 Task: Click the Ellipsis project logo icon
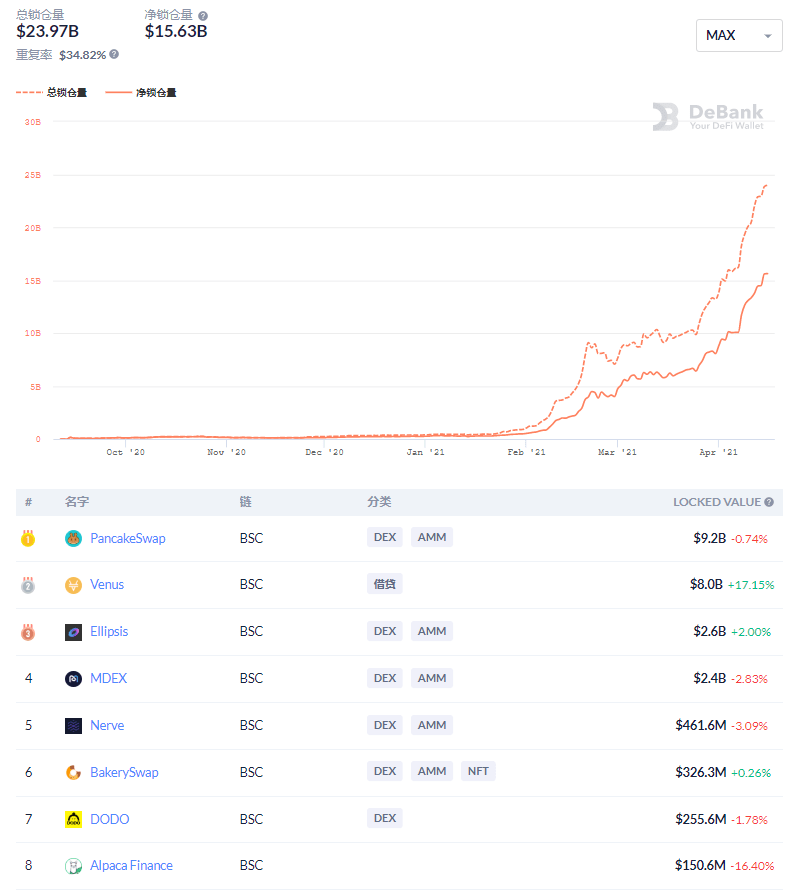point(73,632)
